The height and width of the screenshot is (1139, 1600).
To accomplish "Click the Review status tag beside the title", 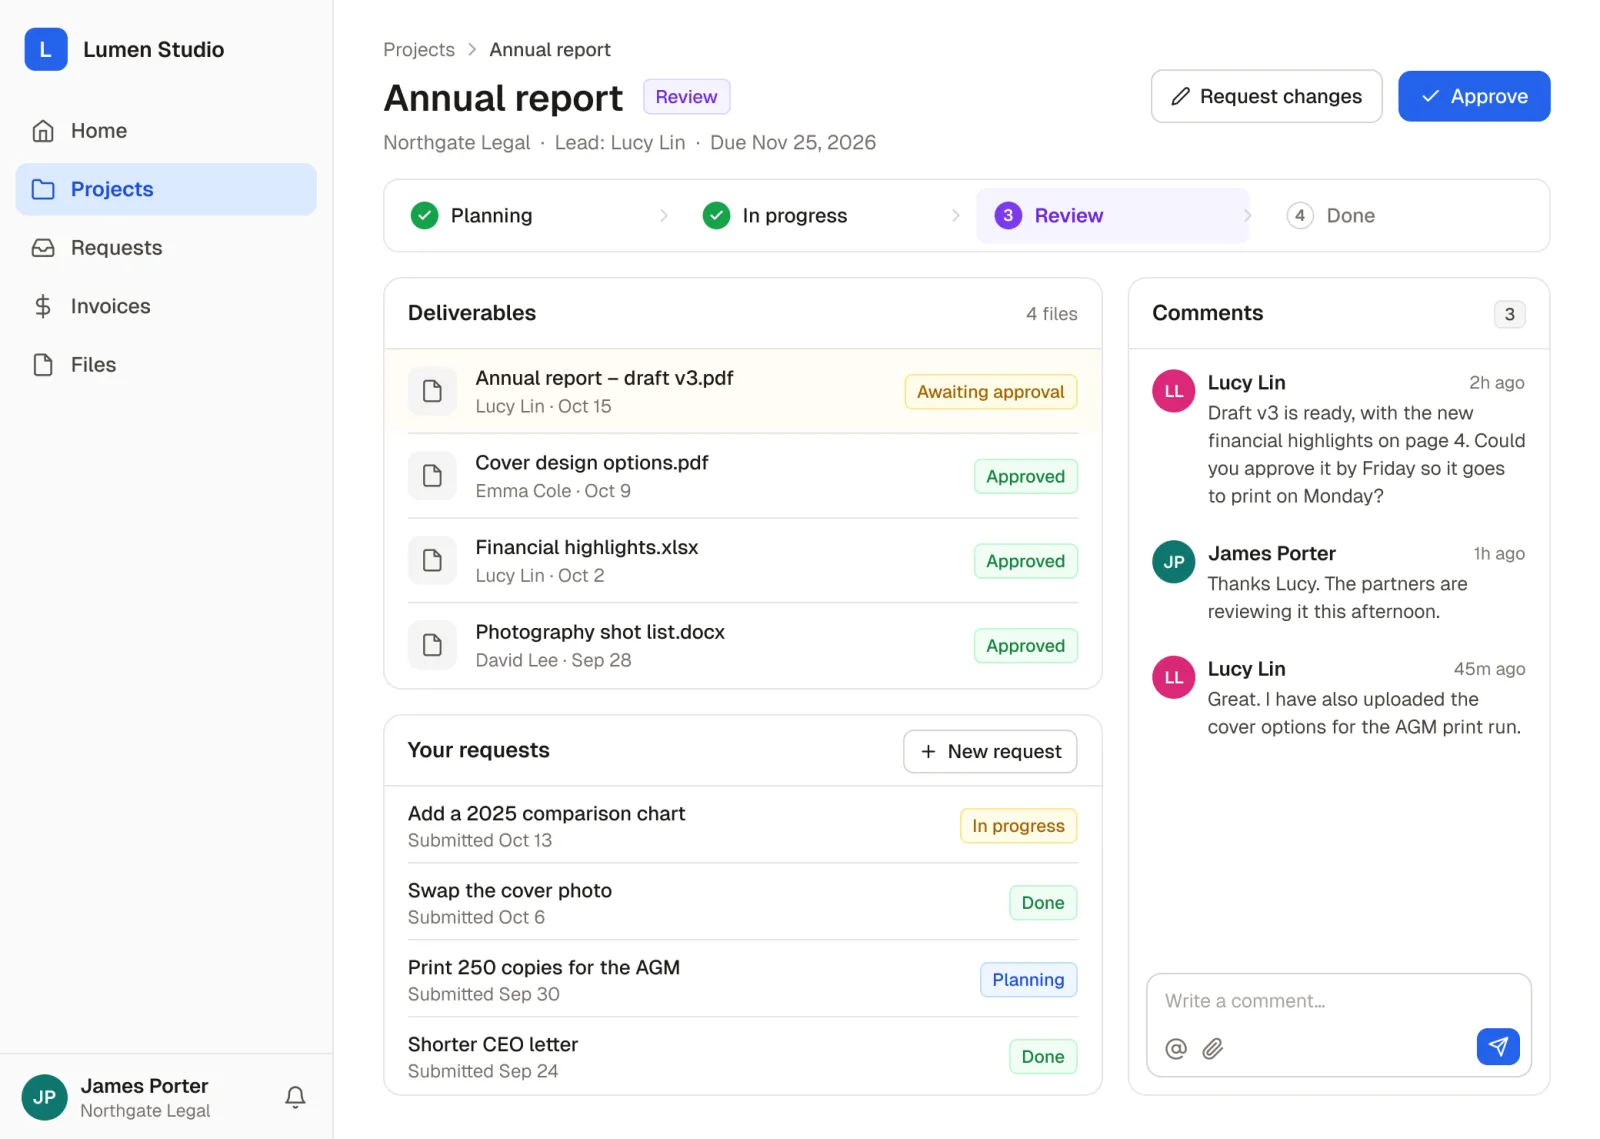I will coord(686,97).
